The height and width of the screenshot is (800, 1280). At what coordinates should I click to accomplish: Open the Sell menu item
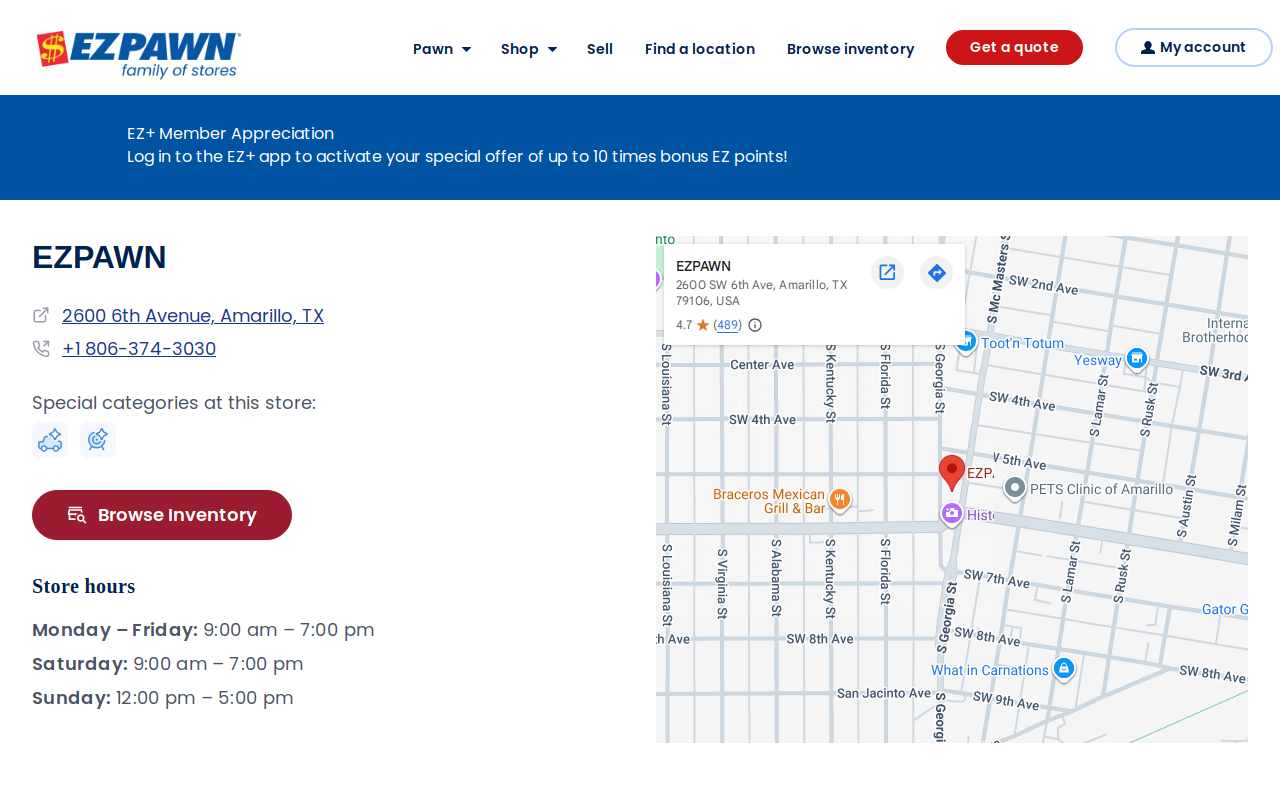[600, 48]
